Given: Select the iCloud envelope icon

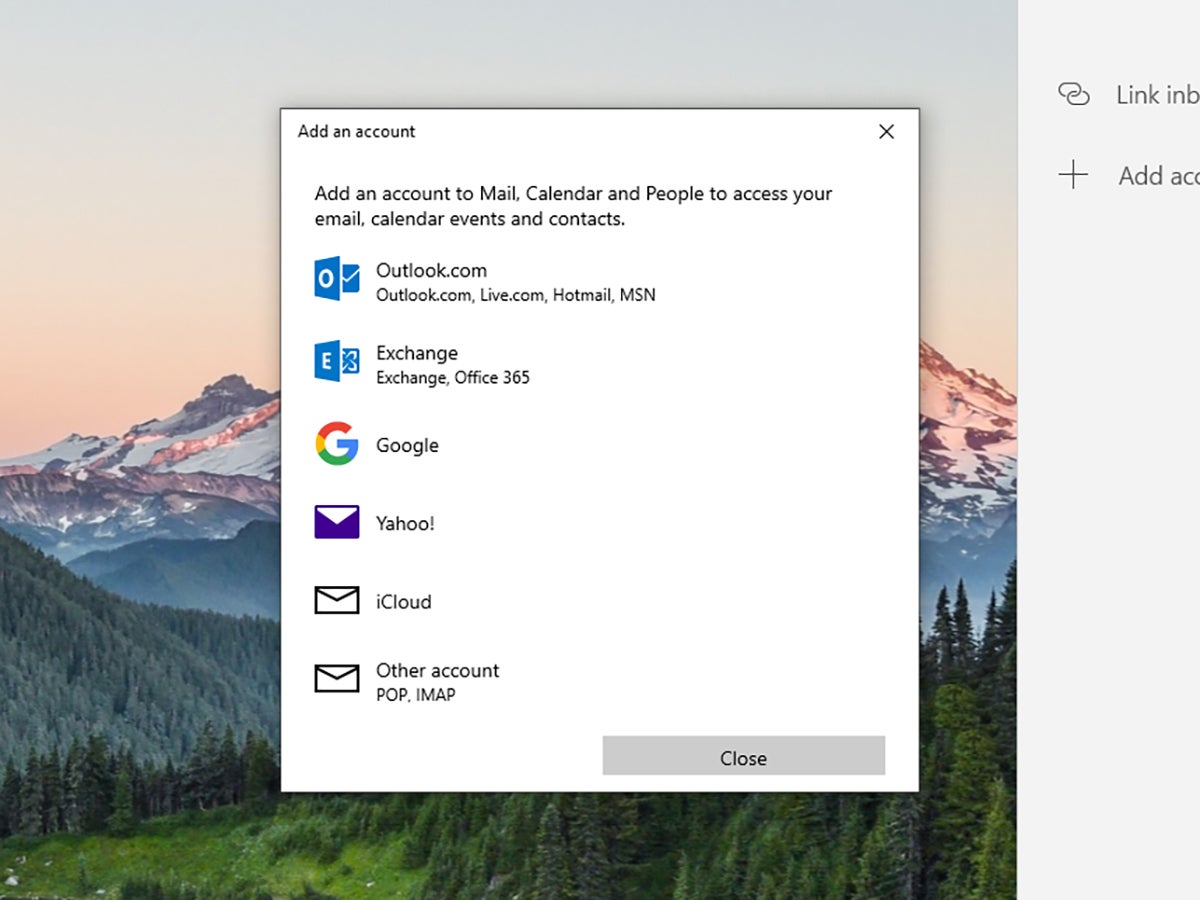Looking at the screenshot, I should click(x=337, y=599).
